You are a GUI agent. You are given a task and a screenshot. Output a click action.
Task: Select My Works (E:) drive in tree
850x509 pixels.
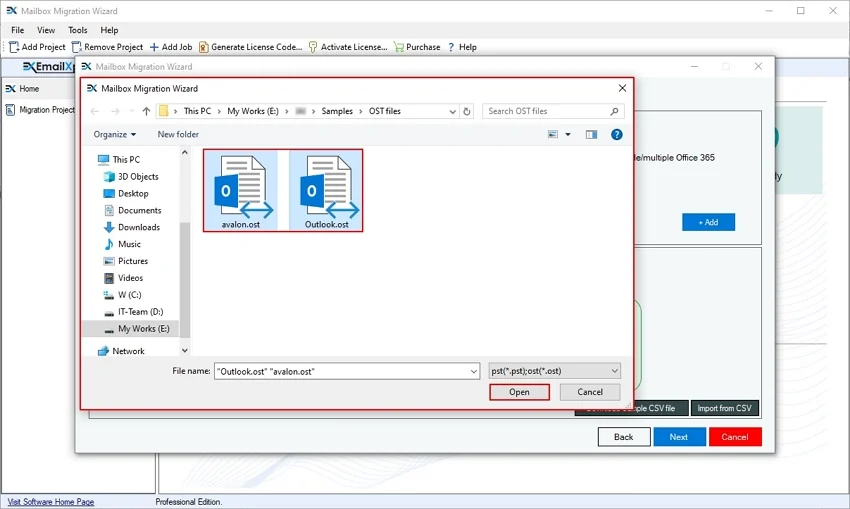click(131, 328)
